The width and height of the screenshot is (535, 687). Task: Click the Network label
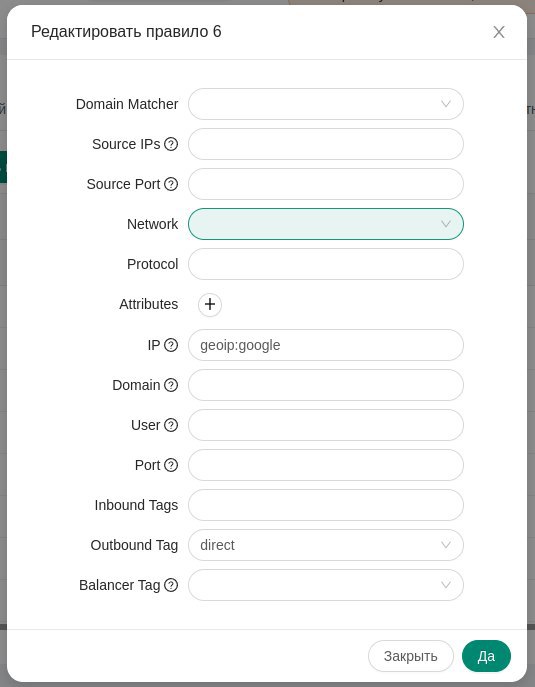tap(152, 224)
